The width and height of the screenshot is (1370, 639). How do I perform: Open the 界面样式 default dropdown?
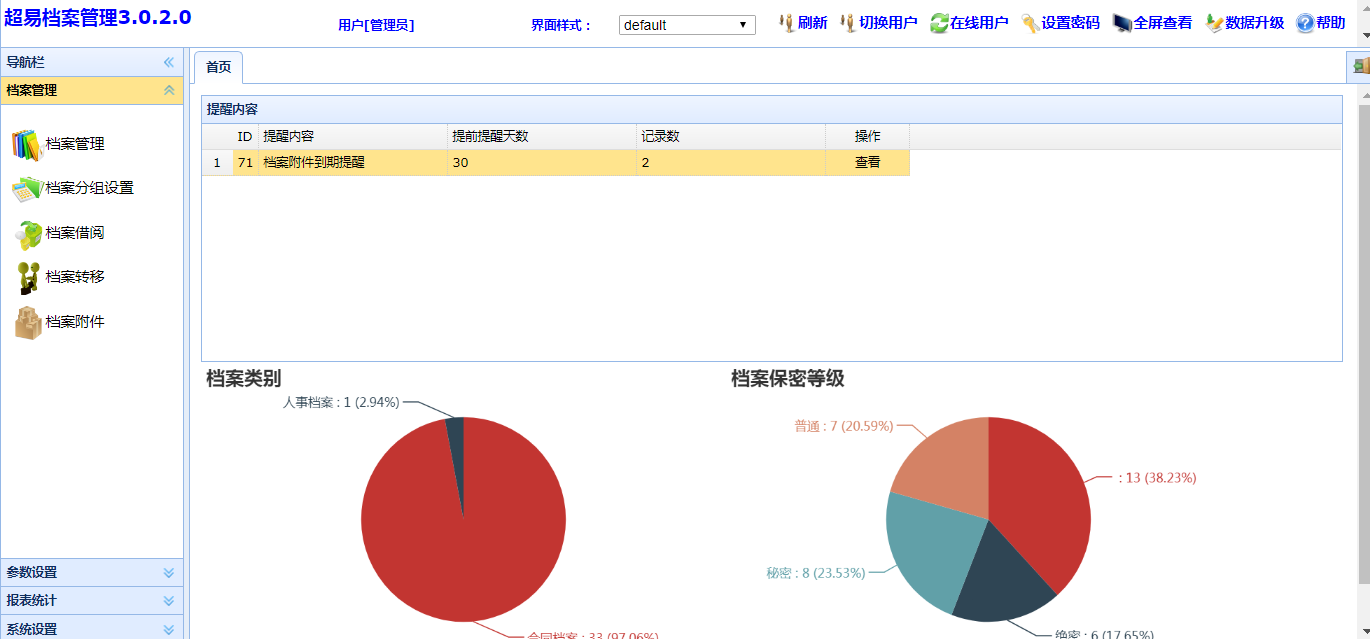point(687,25)
